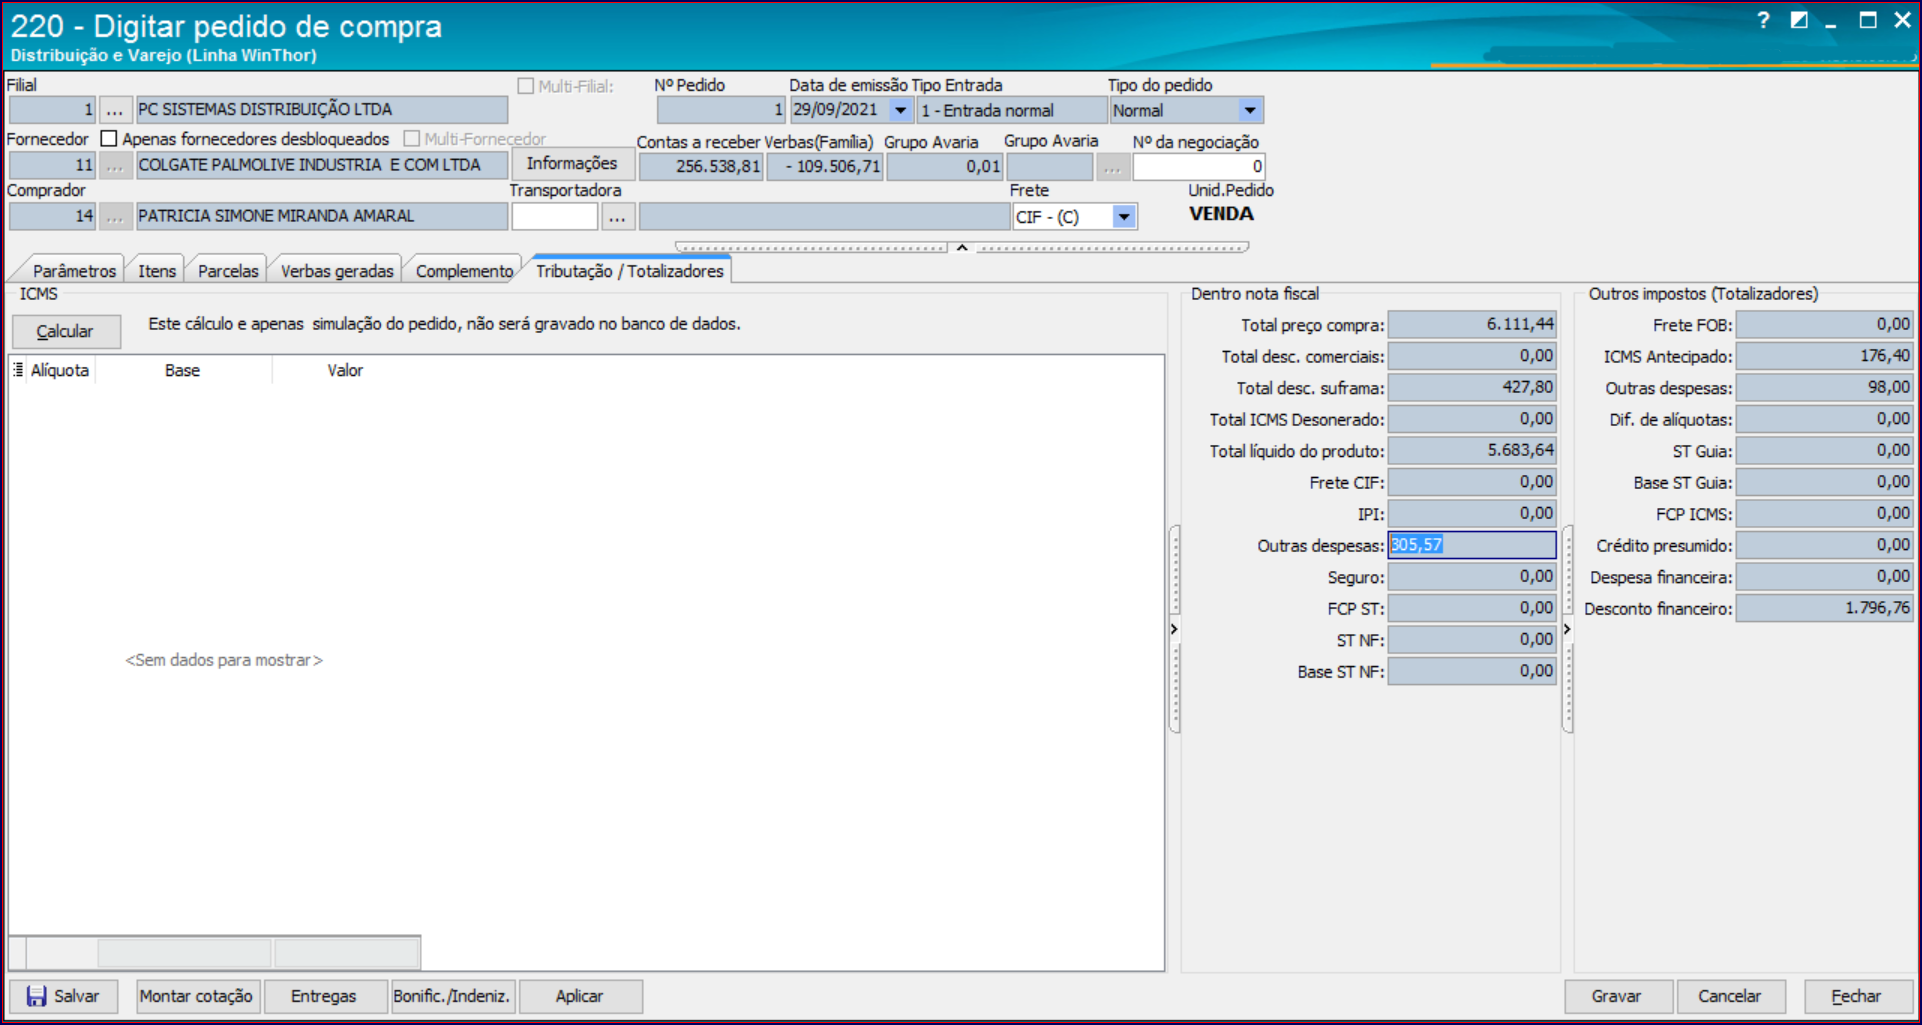The height and width of the screenshot is (1025, 1922).
Task: Click the PATRICIA SIMONE MIRANDA AMARAL buyer field
Action: pos(321,216)
